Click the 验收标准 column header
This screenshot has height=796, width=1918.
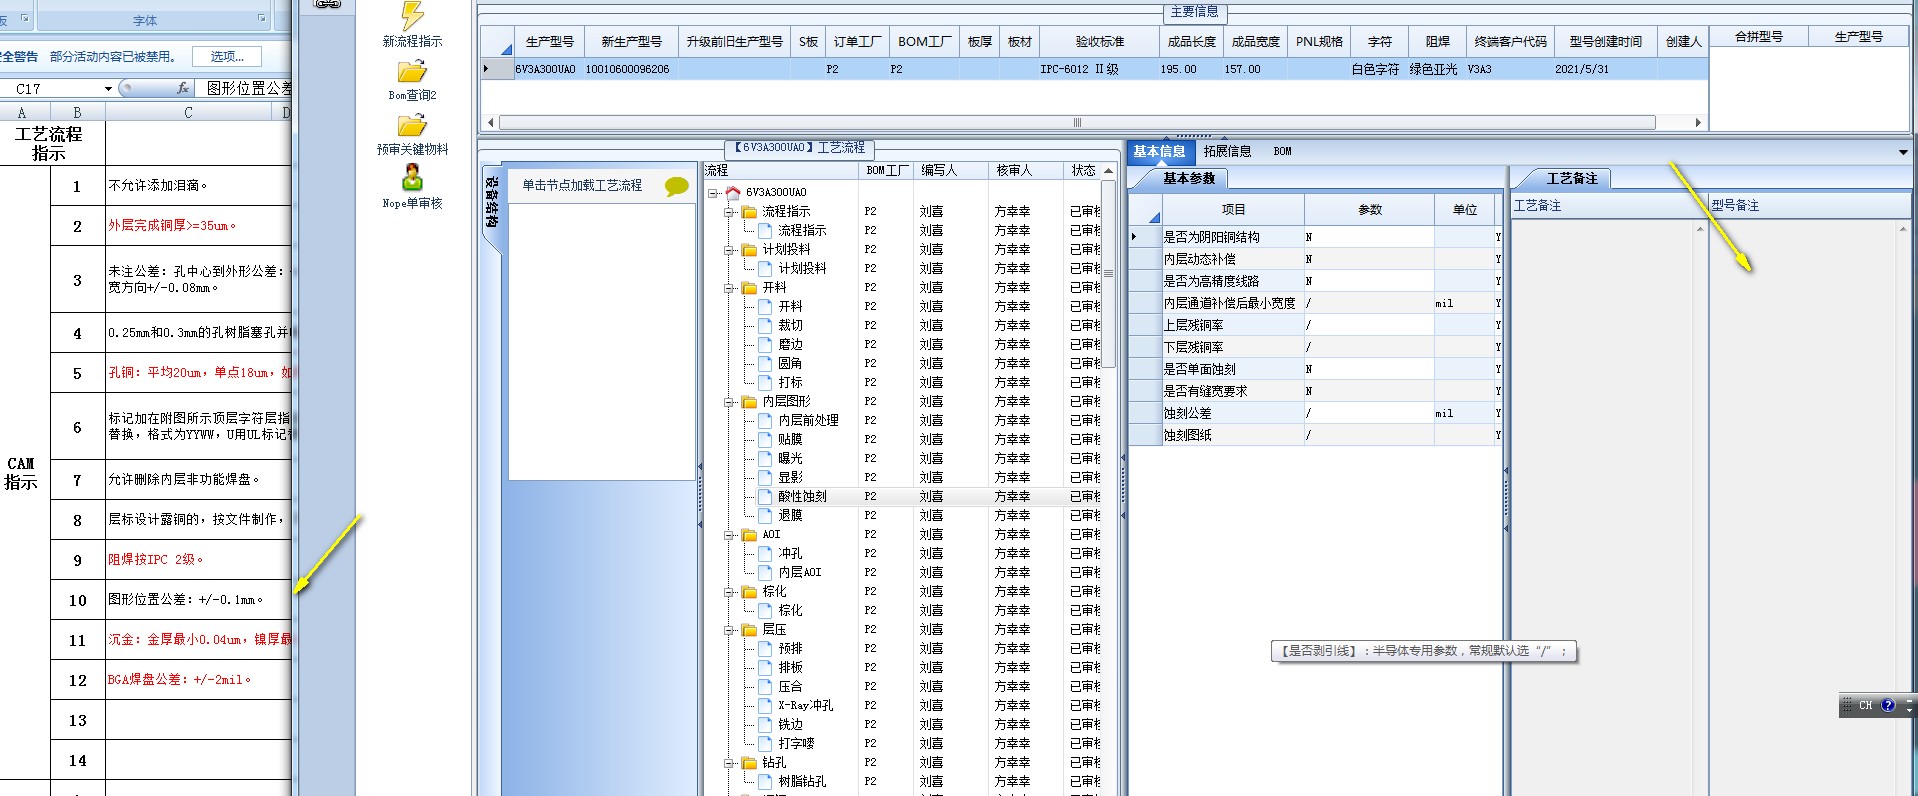pos(1100,41)
